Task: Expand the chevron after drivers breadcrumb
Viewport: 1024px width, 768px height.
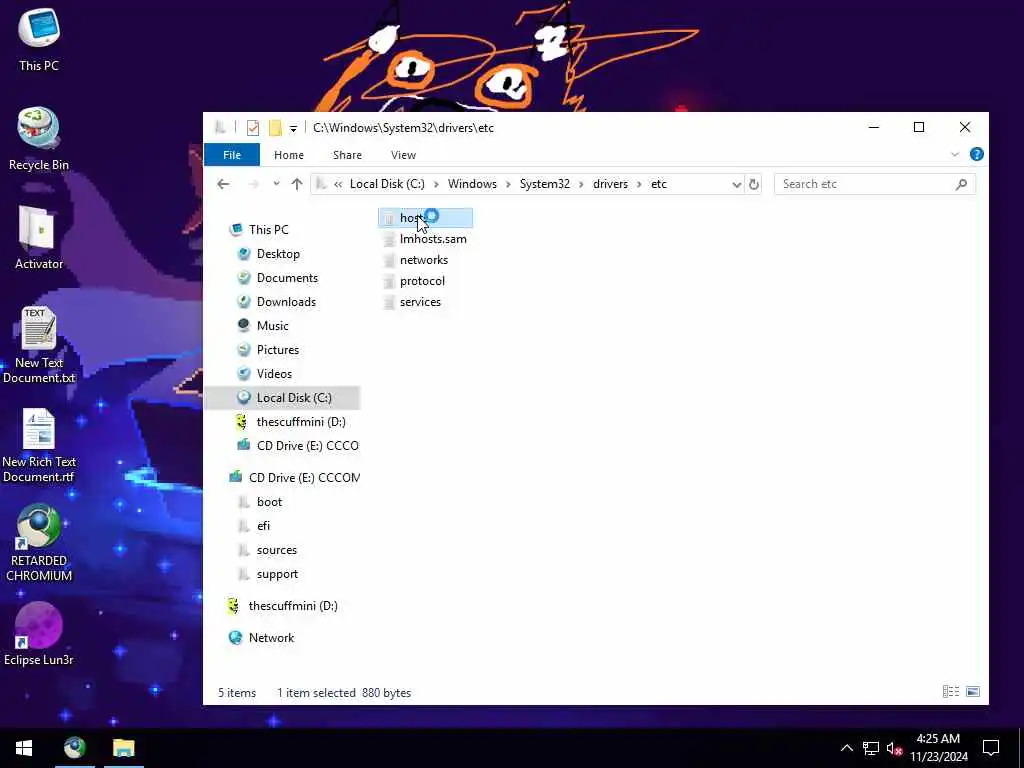Action: [639, 184]
